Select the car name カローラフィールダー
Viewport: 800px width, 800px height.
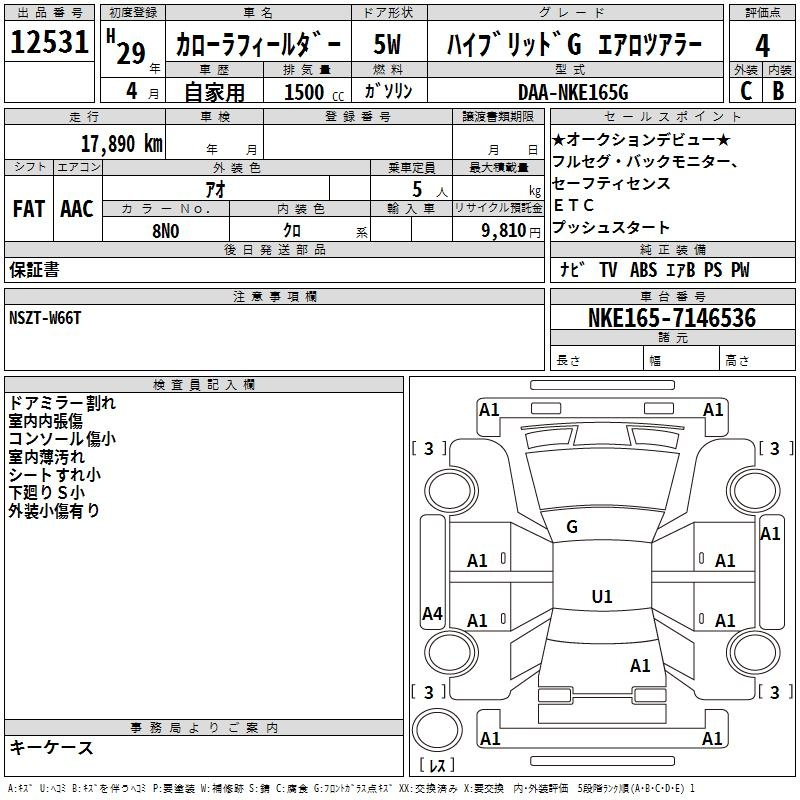(x=257, y=45)
